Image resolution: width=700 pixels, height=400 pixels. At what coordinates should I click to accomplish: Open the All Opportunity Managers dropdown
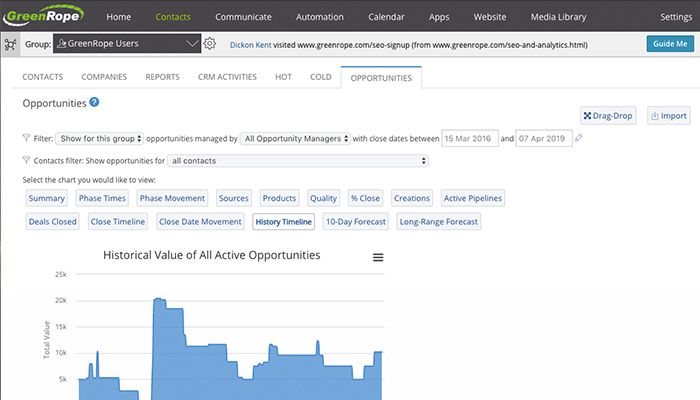coord(296,138)
